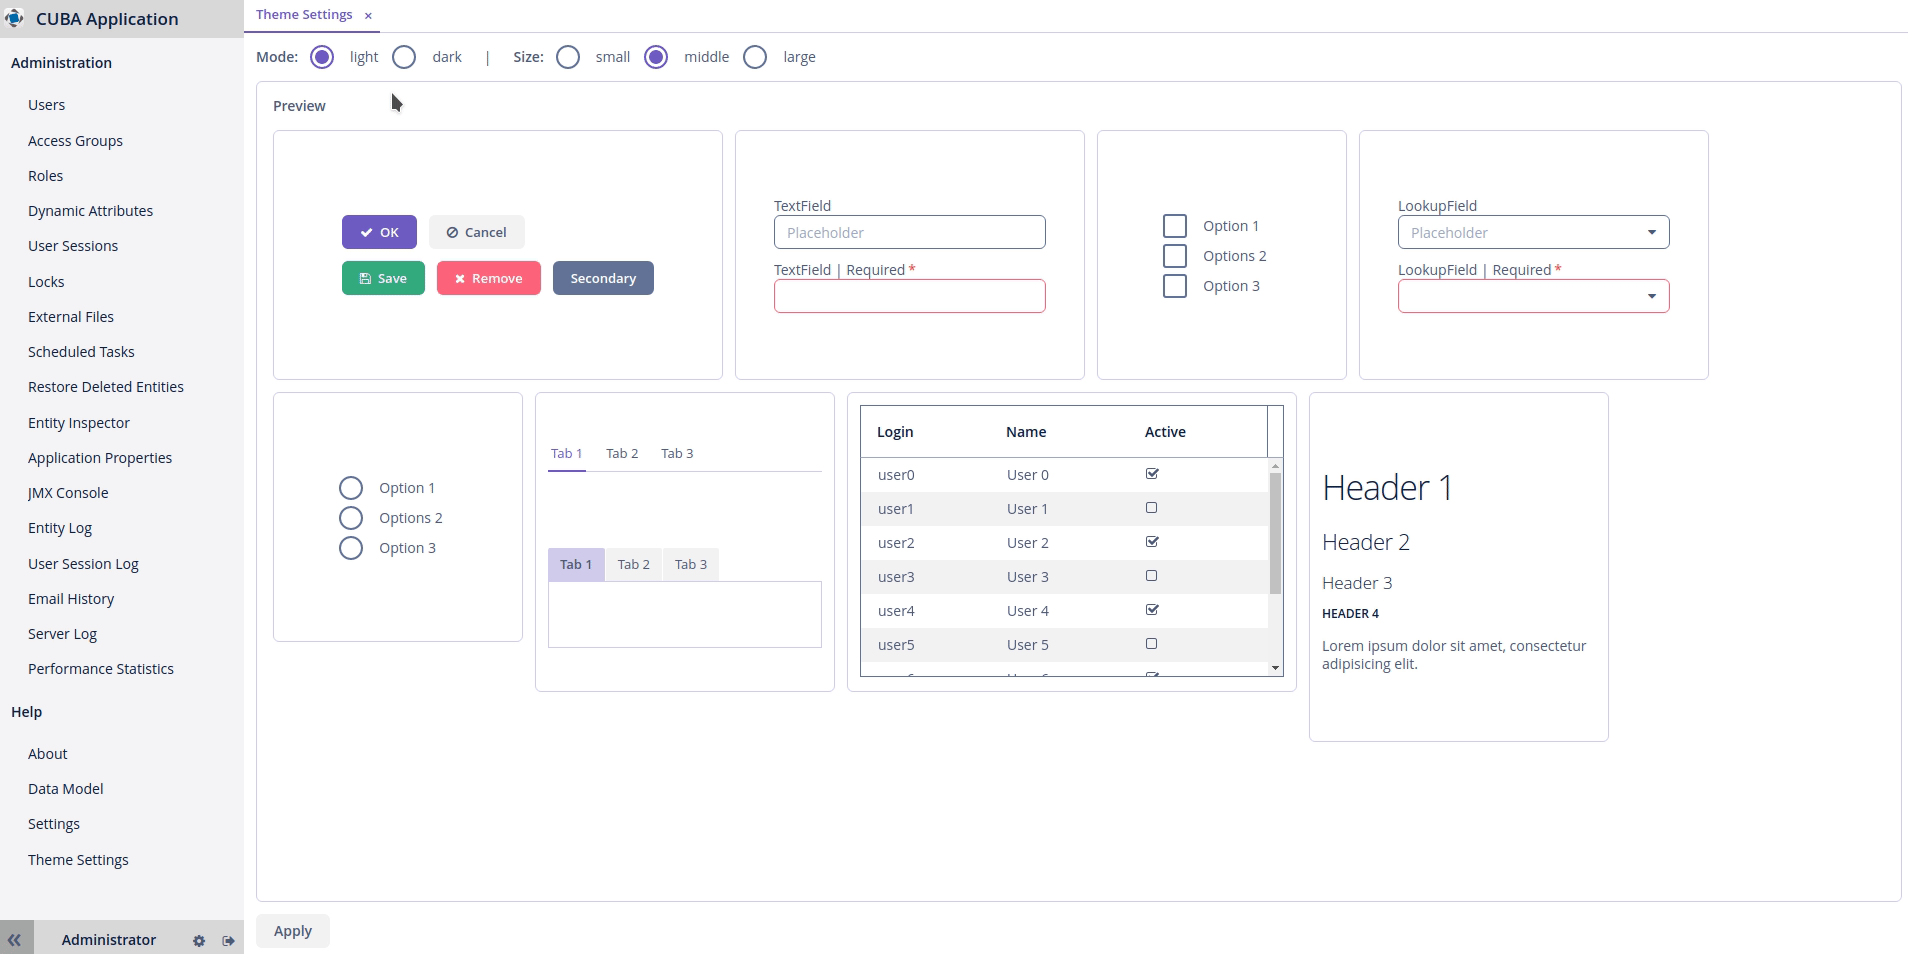Click the settings gear icon beside Administrator

pyautogui.click(x=199, y=941)
